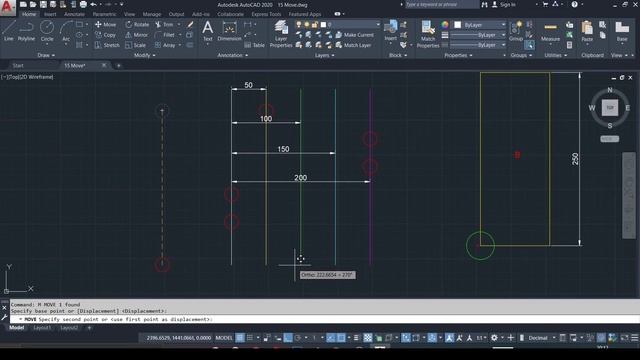Click the Paste clipboard icon
640x360 pixels.
coord(587,31)
